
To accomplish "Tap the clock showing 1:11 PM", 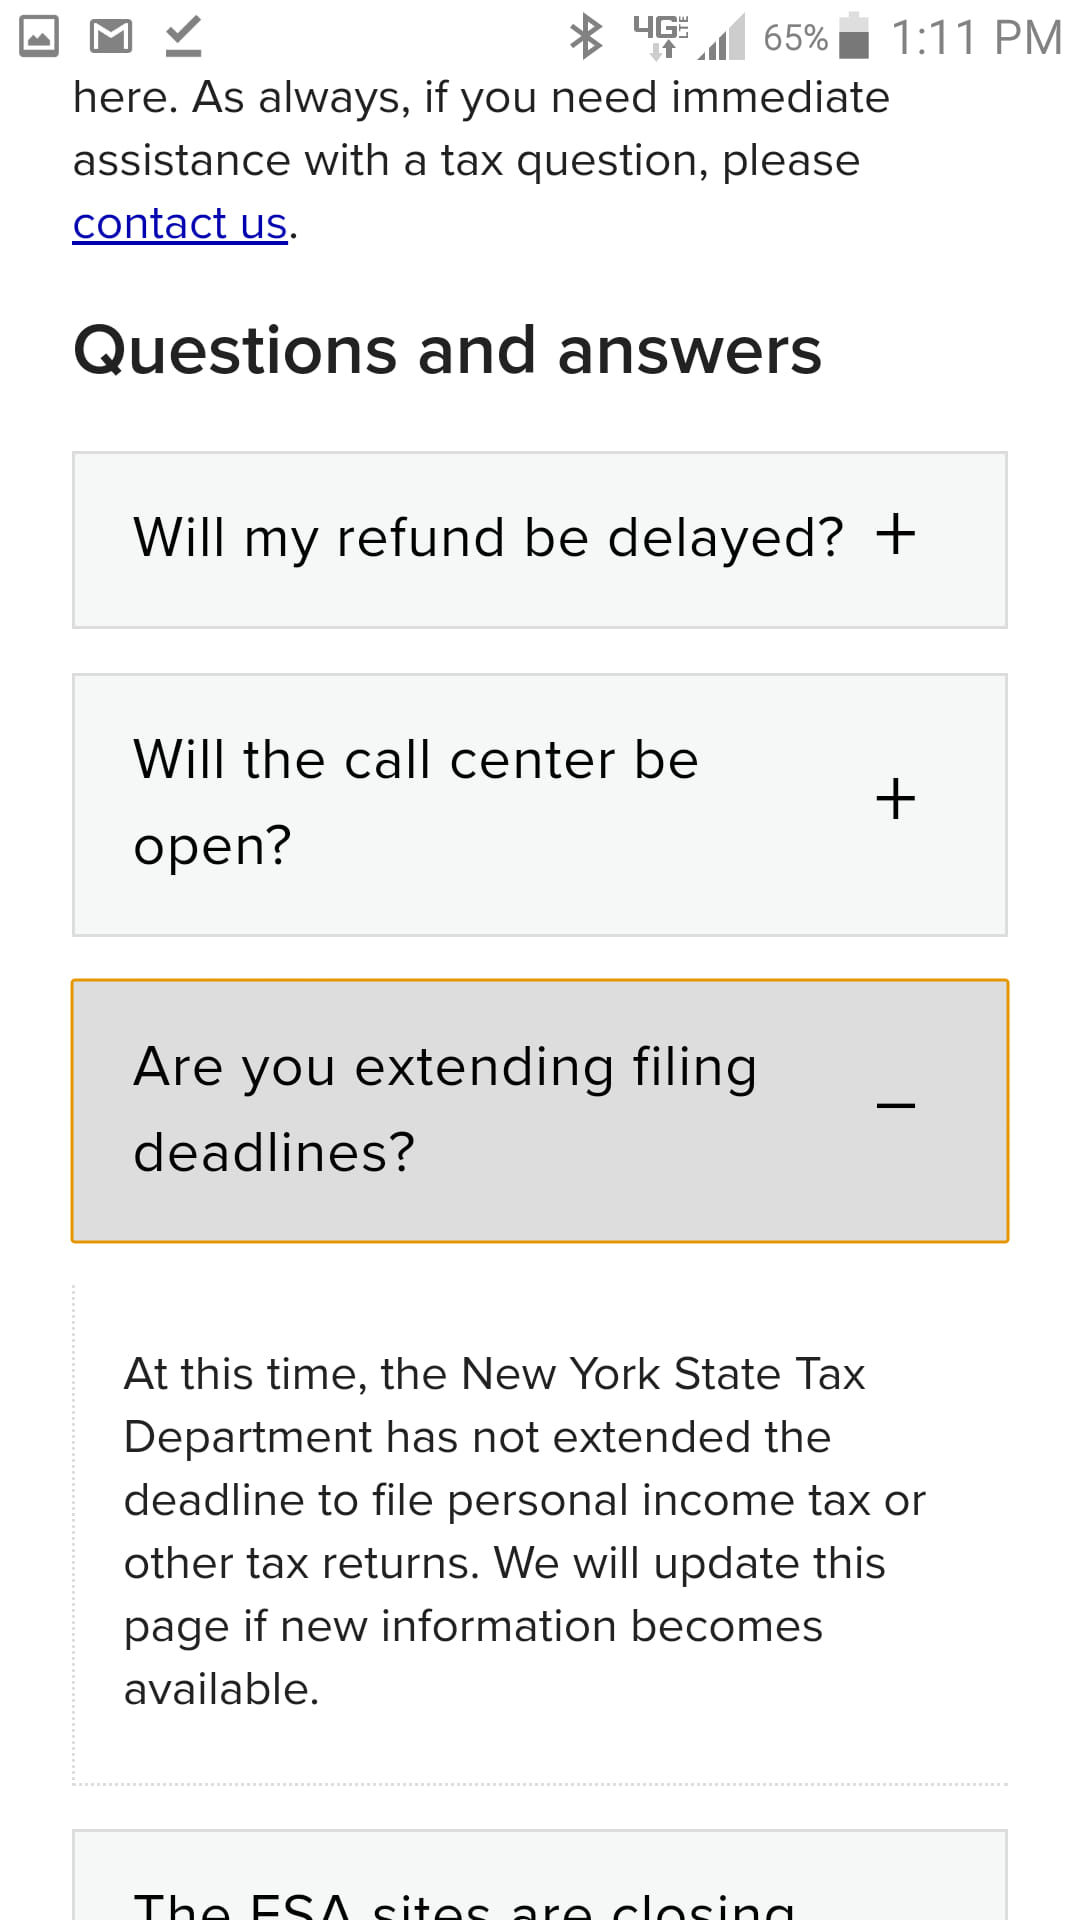I will [x=975, y=37].
